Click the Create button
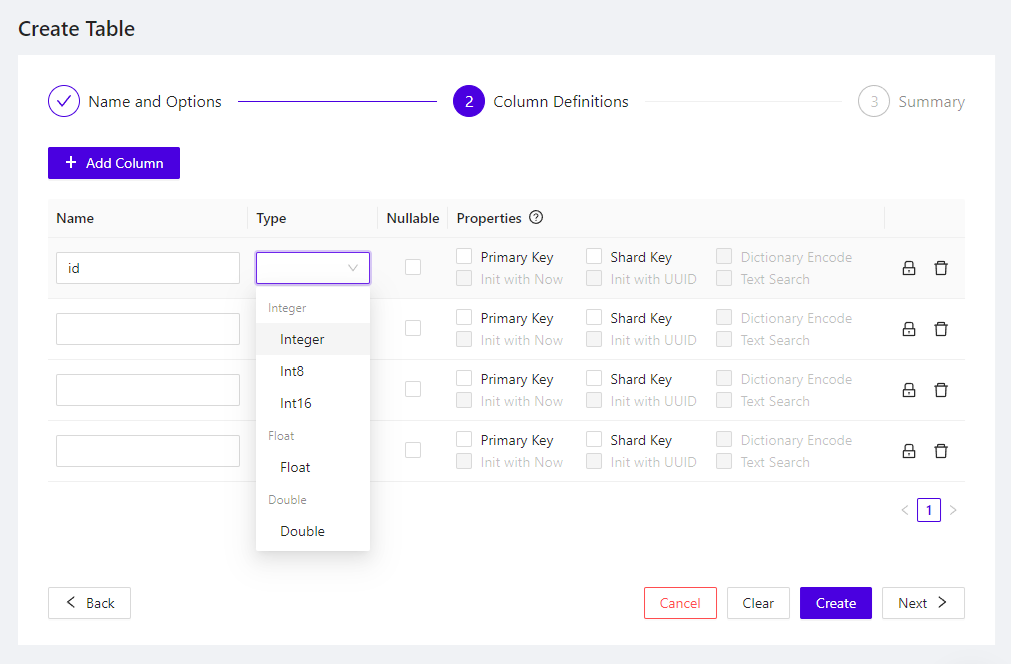The image size is (1011, 664). pos(835,603)
